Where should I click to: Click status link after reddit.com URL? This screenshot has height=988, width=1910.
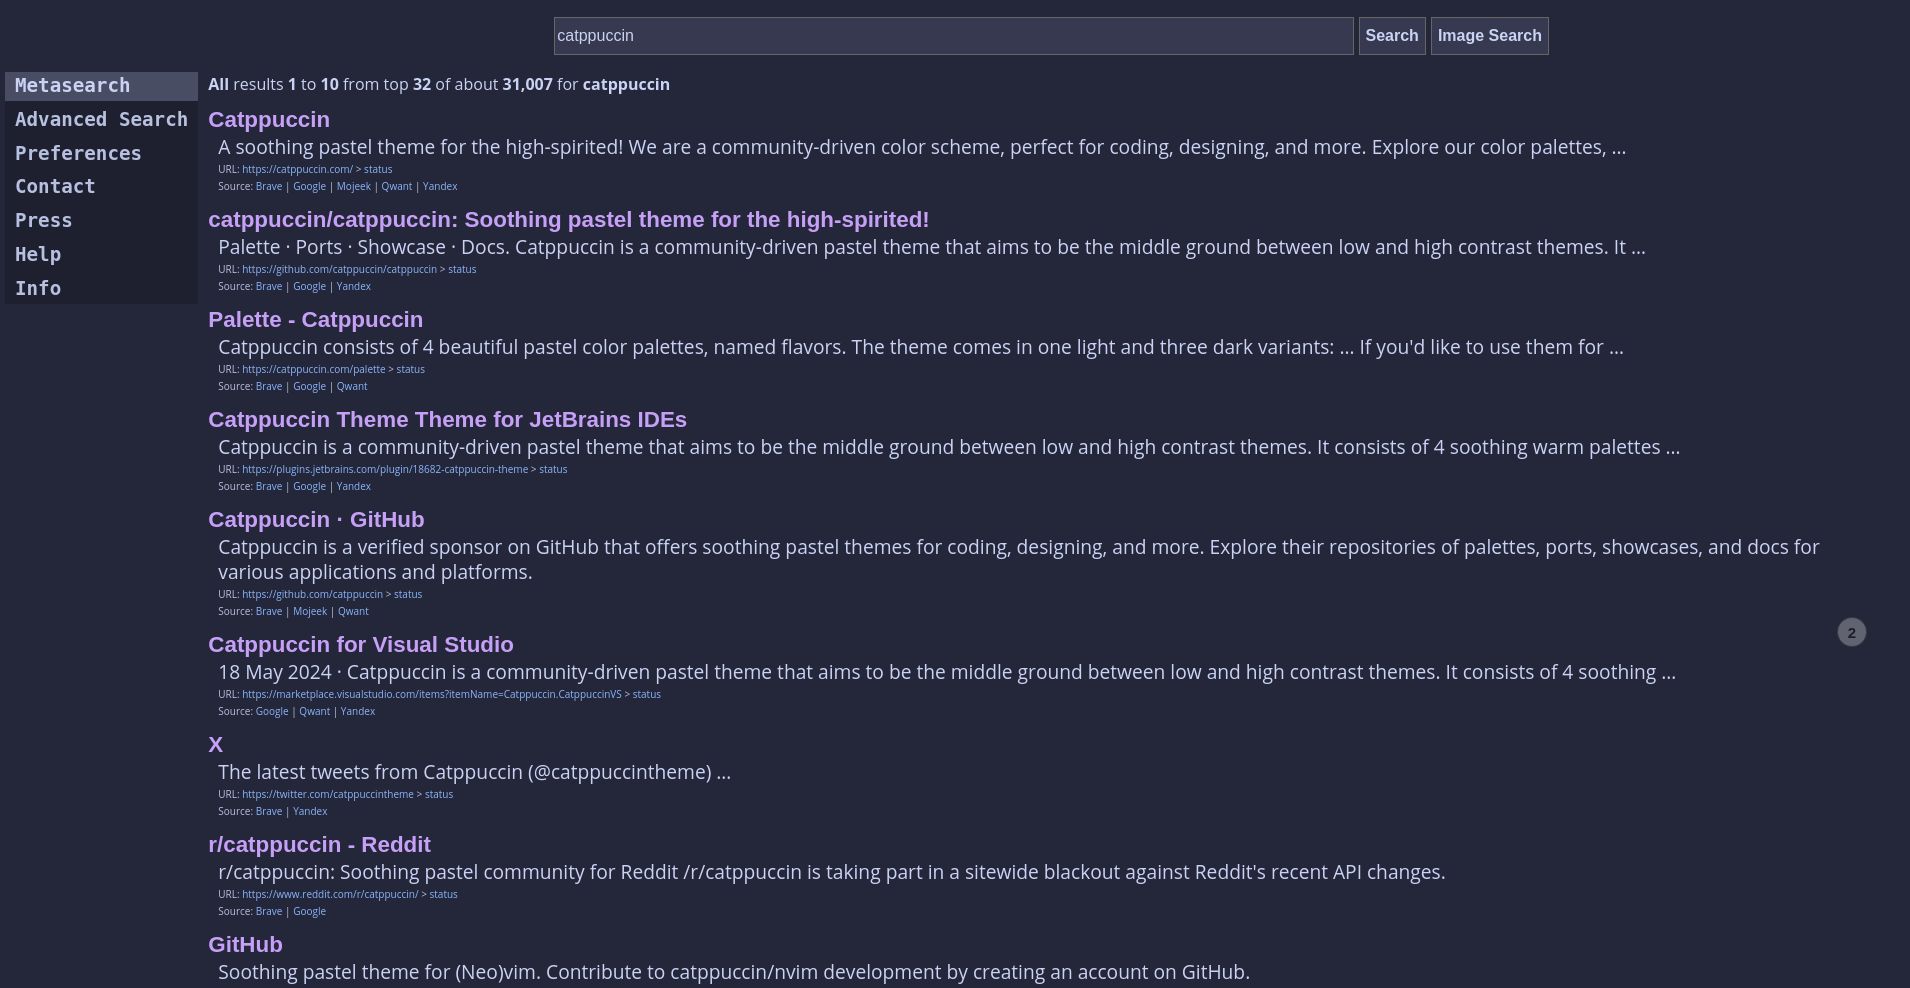pyautogui.click(x=443, y=894)
